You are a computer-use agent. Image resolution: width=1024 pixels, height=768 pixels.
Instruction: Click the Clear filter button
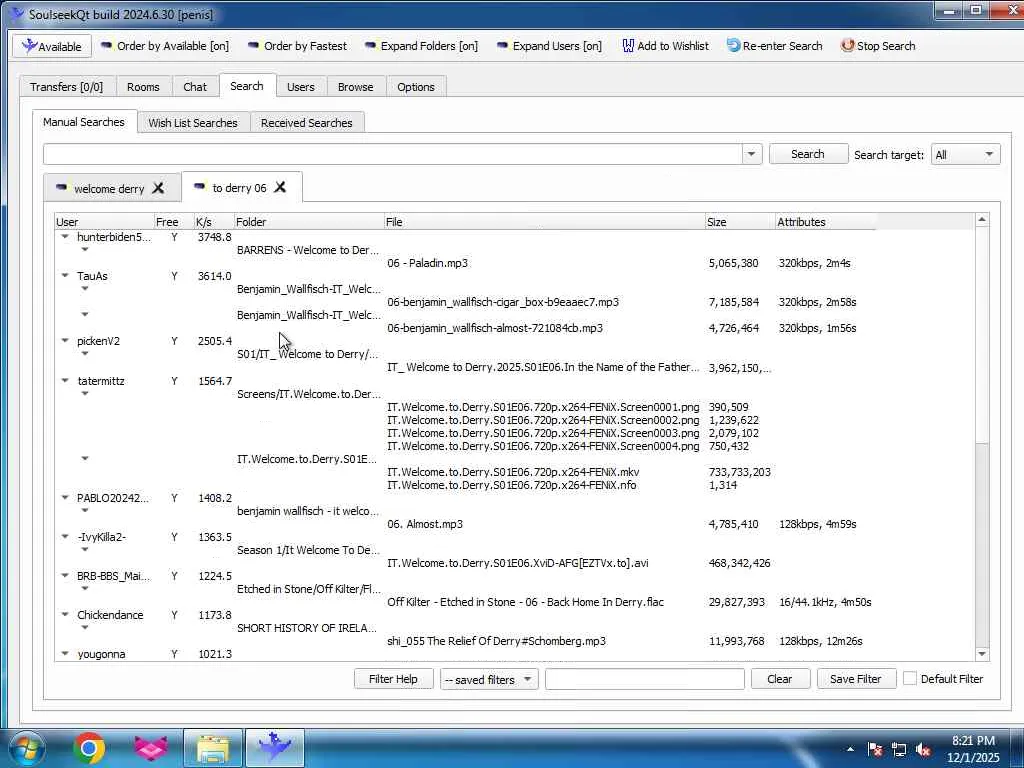[780, 679]
